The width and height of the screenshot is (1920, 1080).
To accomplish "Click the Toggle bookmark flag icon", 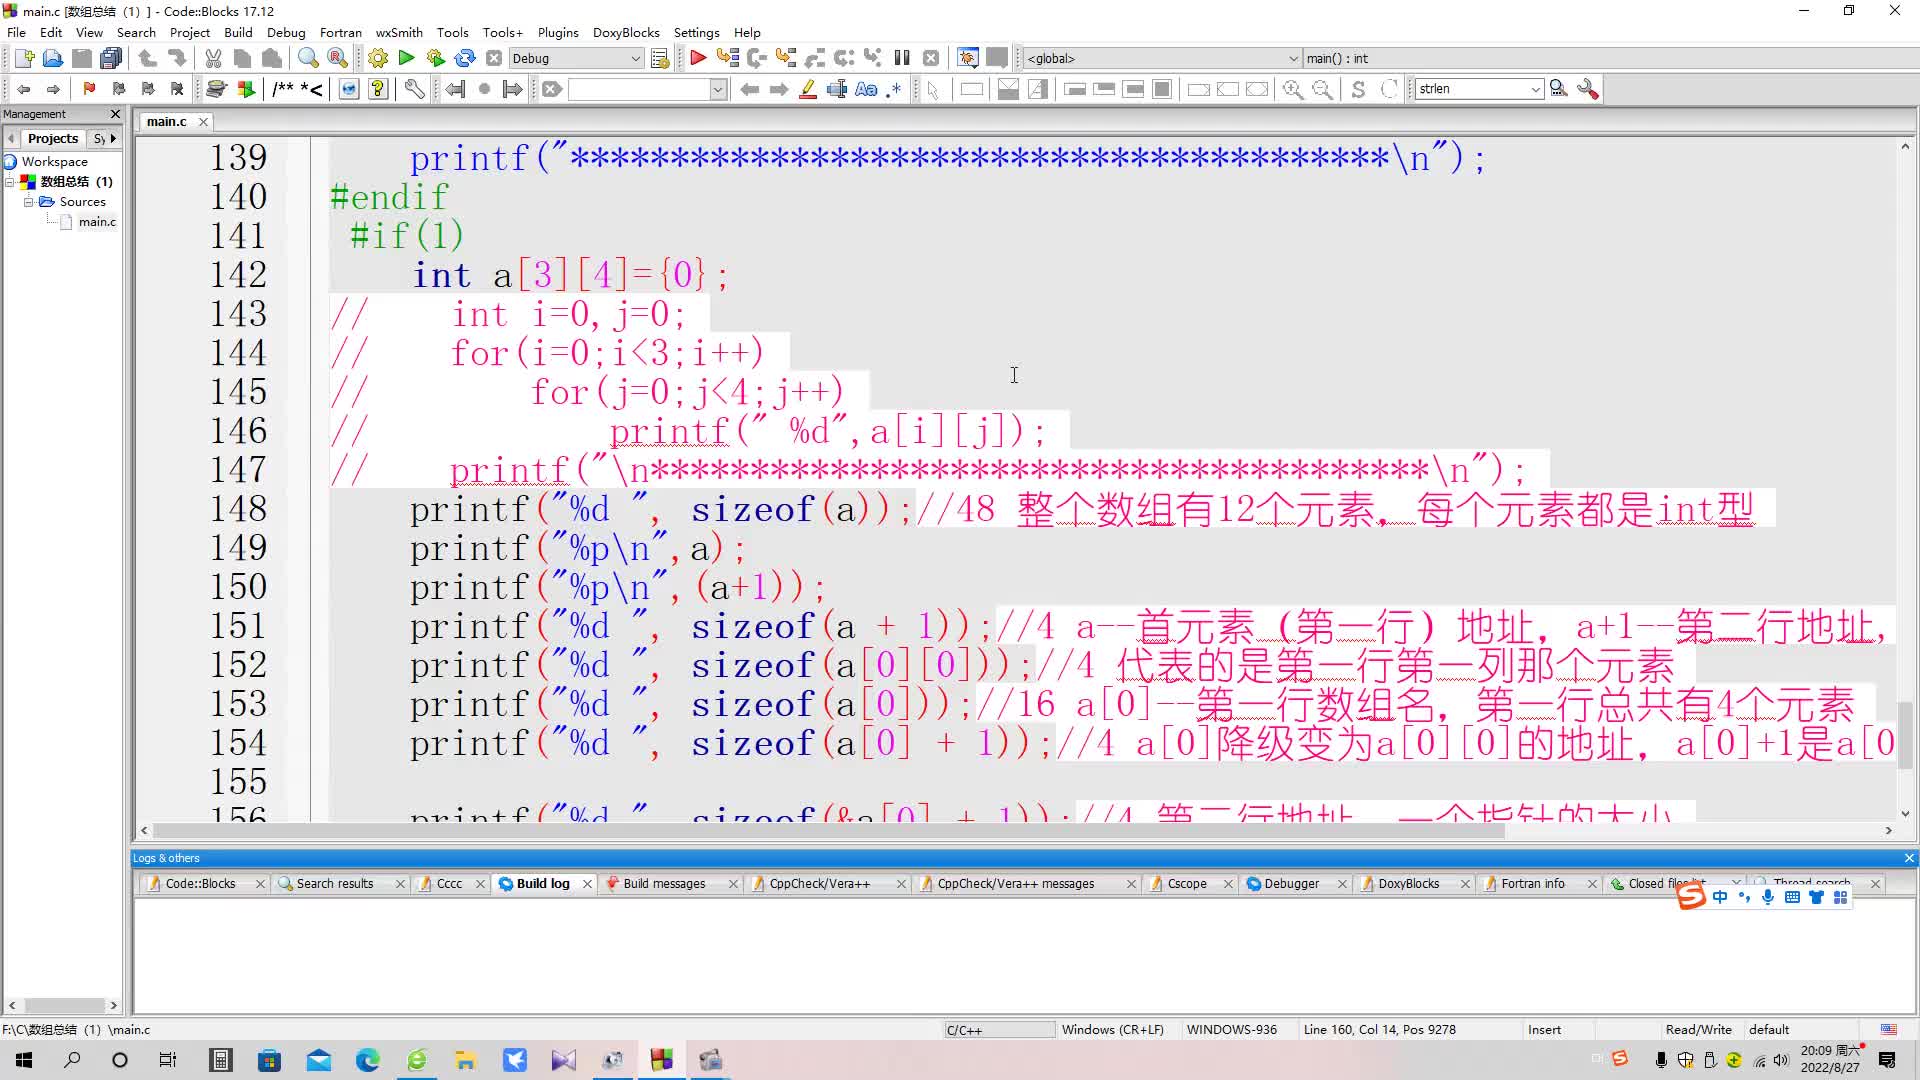I will pos(89,89).
